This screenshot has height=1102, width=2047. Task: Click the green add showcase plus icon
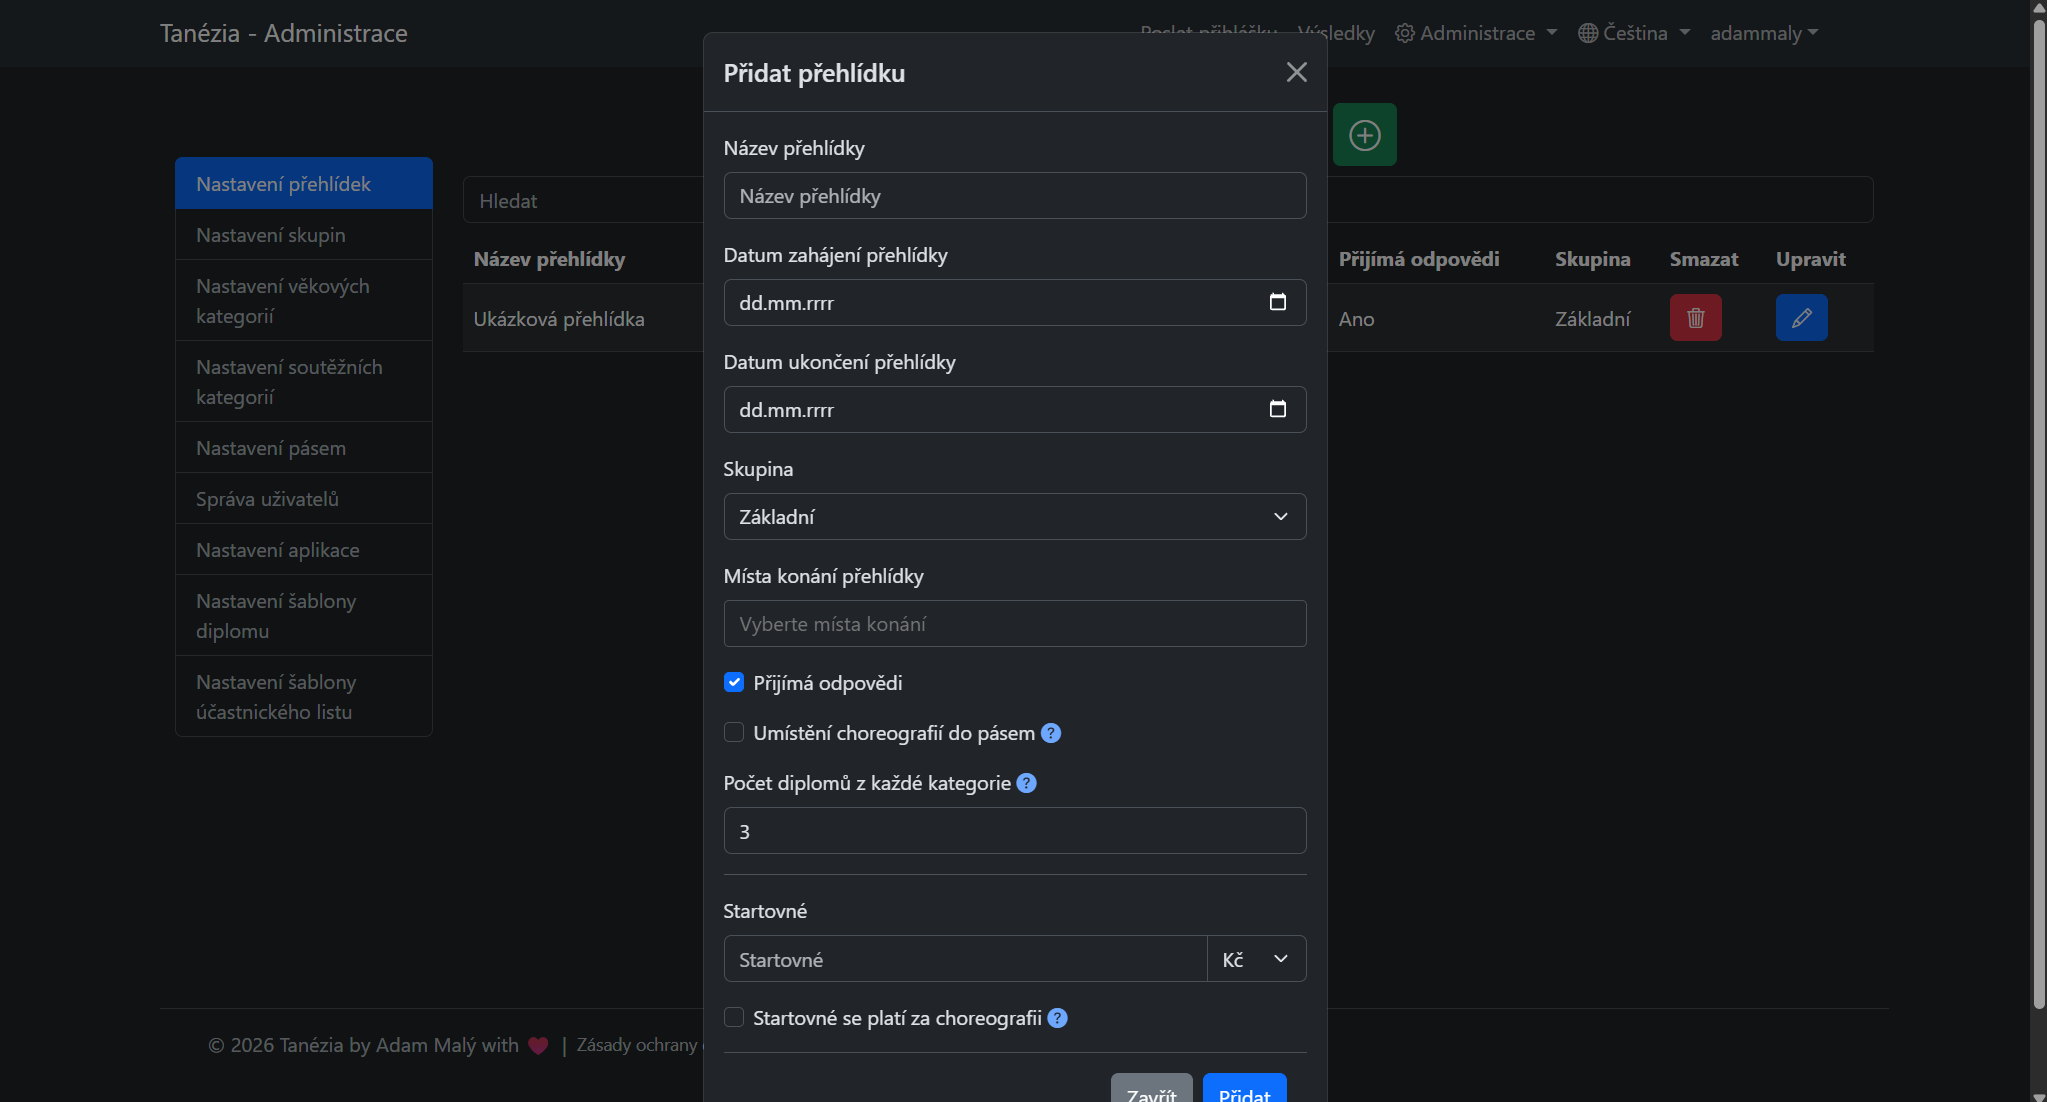point(1364,135)
